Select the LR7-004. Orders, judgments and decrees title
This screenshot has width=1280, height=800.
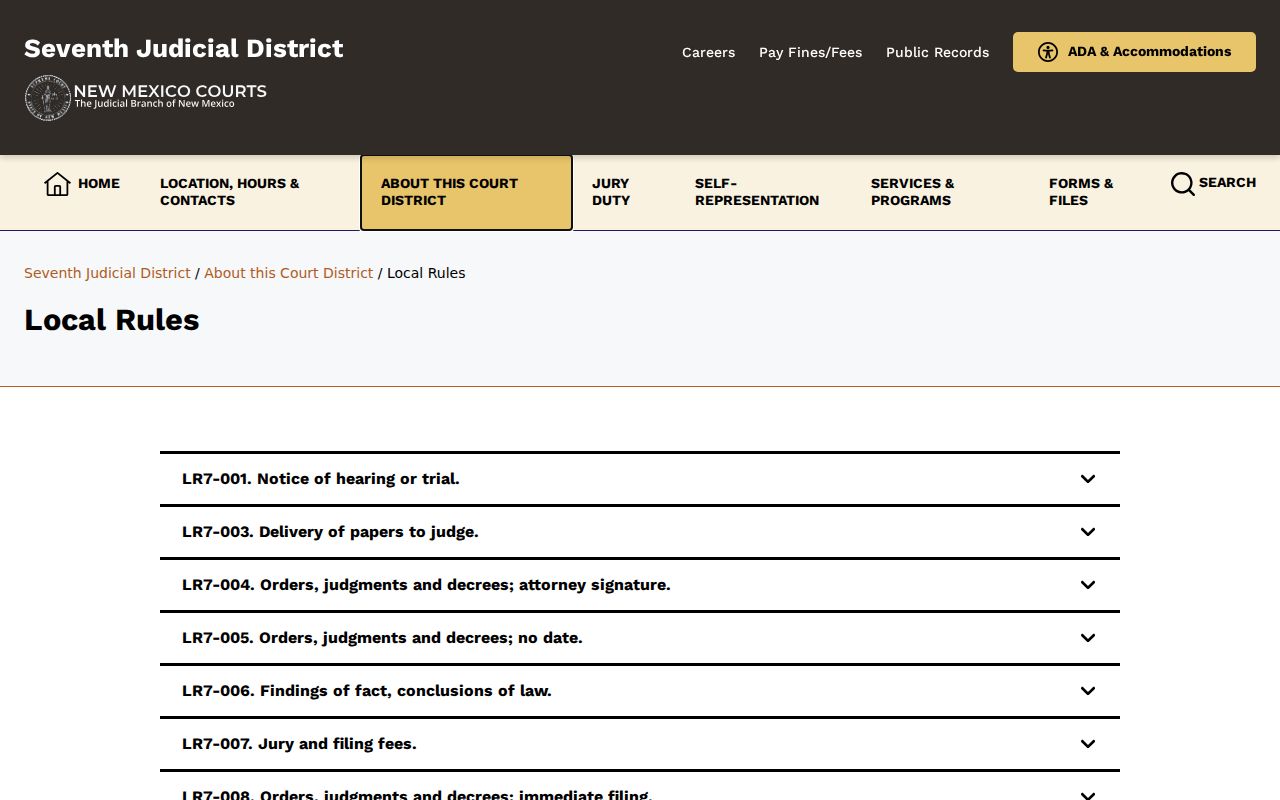[x=426, y=585]
